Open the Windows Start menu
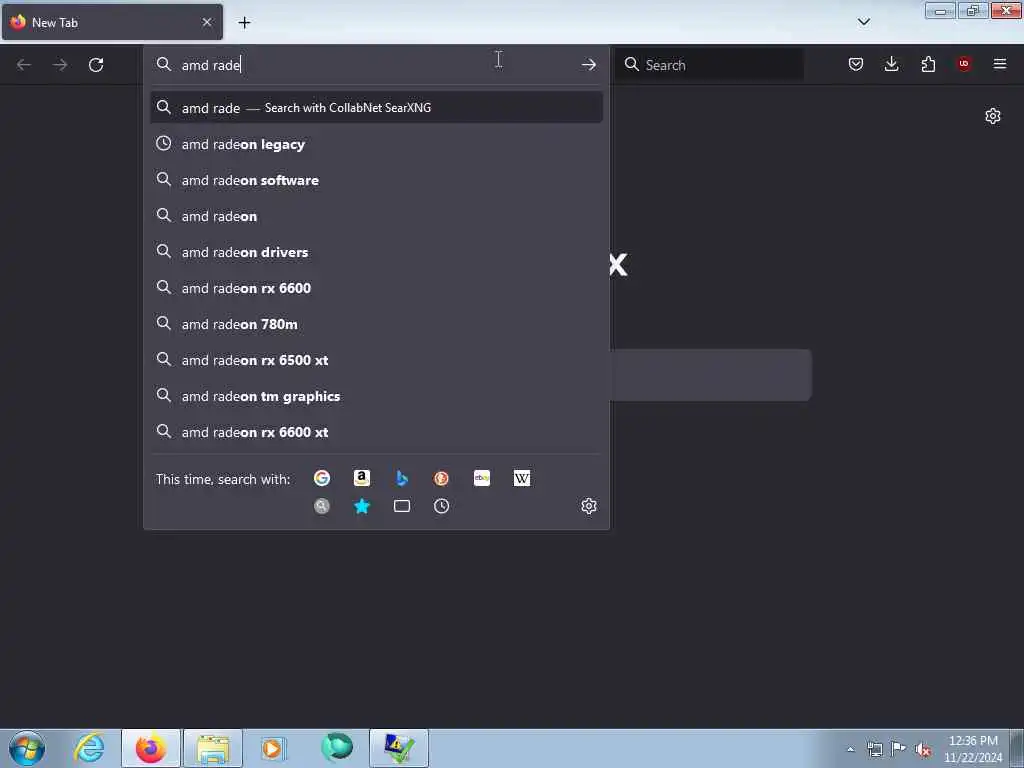The height and width of the screenshot is (768, 1024). click(27, 748)
